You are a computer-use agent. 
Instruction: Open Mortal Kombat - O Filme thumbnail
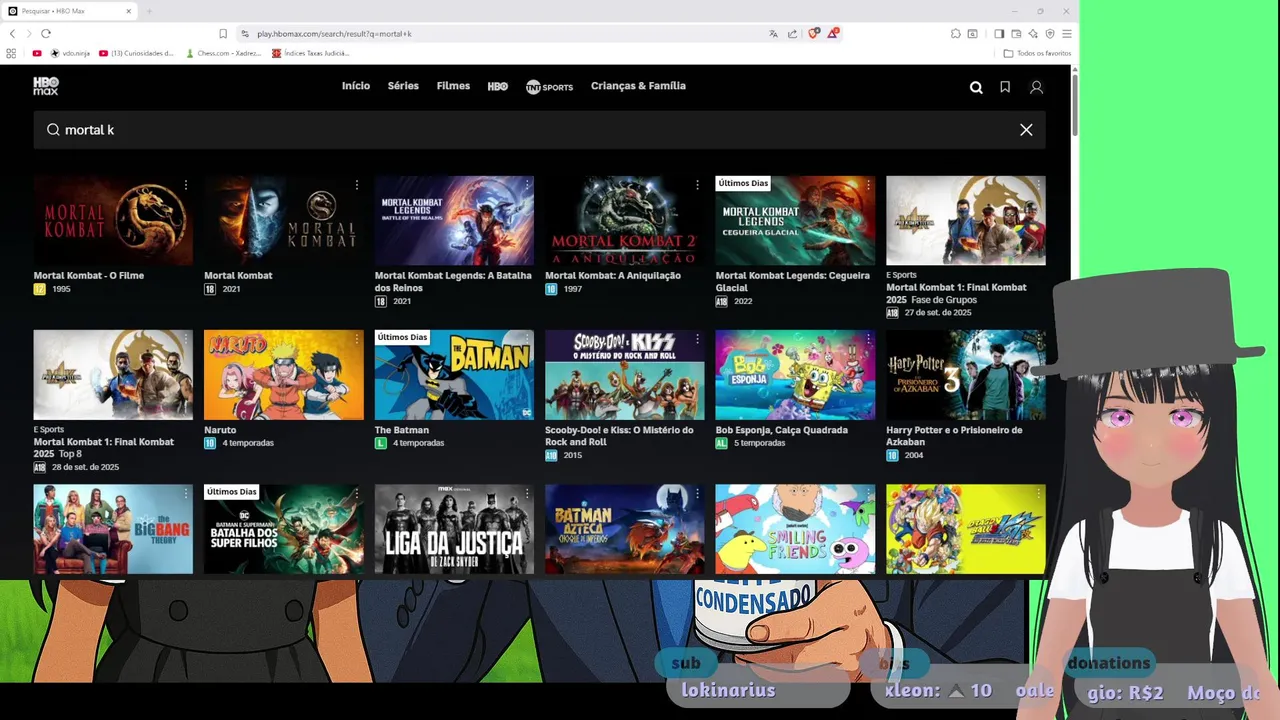click(113, 221)
